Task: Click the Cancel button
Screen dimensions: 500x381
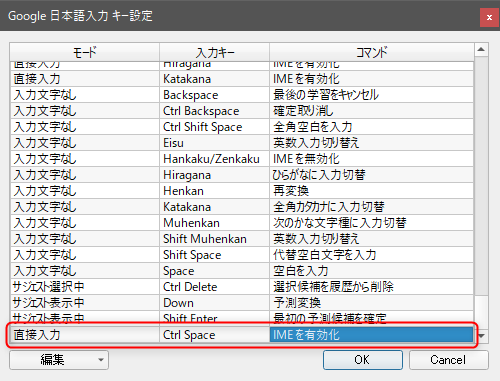Action: (x=449, y=360)
